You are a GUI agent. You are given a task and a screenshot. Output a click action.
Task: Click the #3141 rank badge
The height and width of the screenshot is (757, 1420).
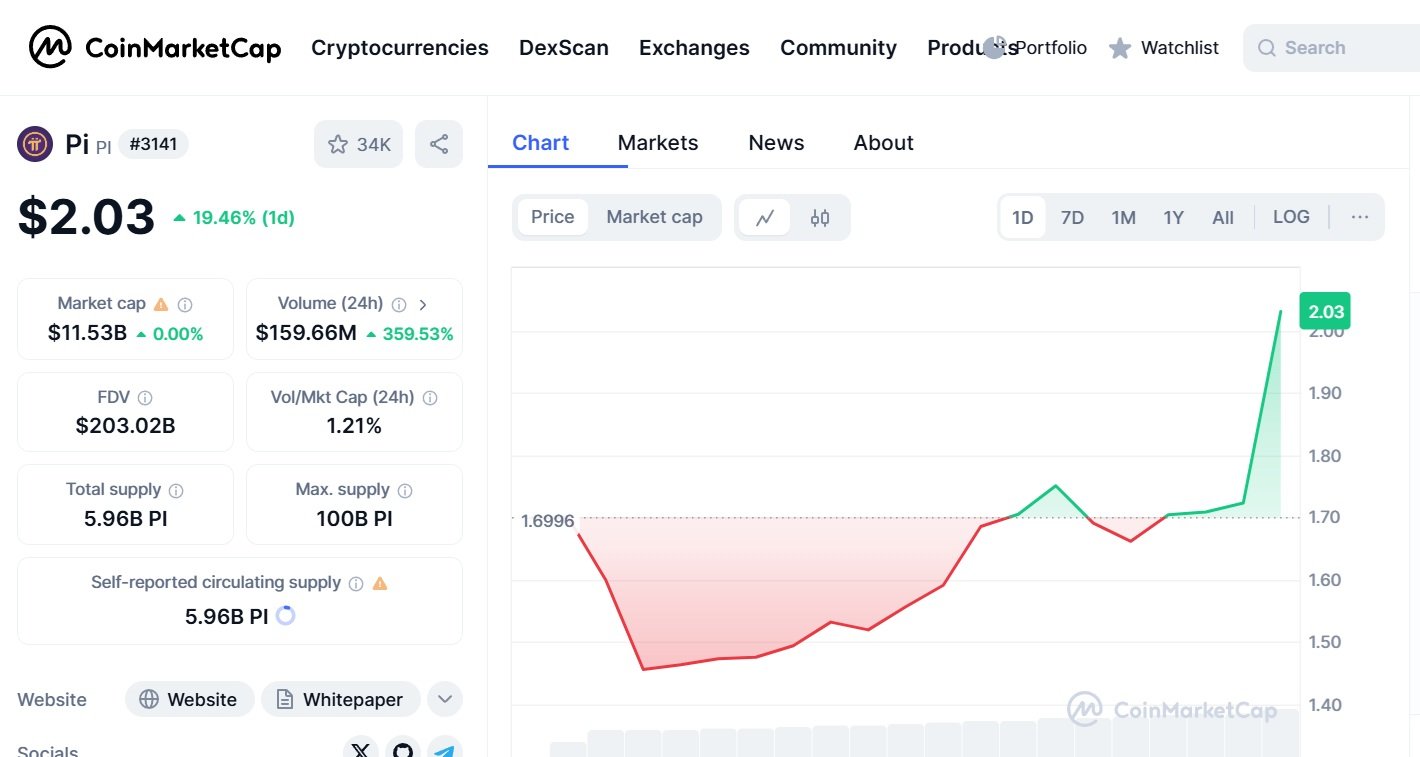click(153, 144)
